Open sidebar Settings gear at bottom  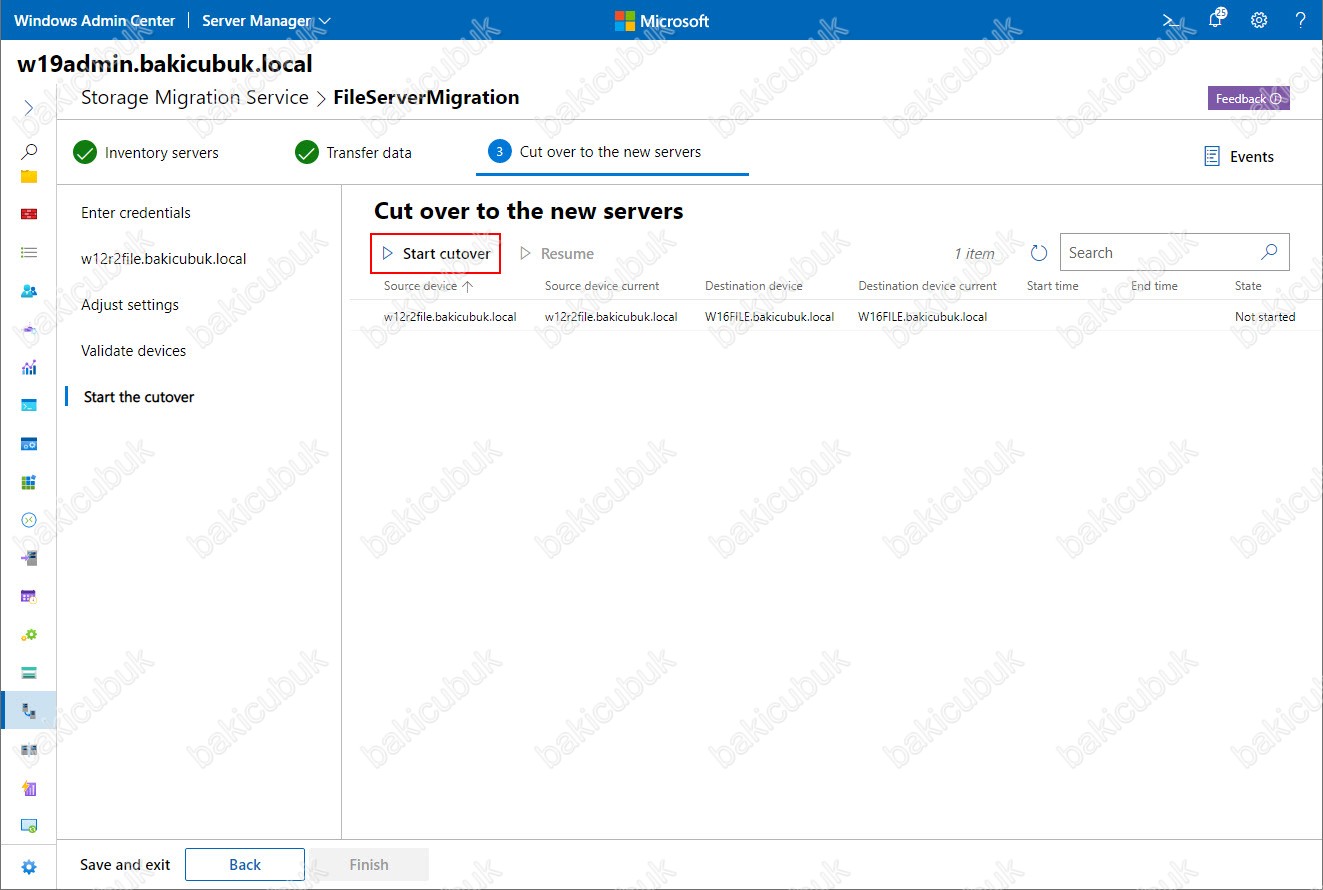pyautogui.click(x=29, y=867)
